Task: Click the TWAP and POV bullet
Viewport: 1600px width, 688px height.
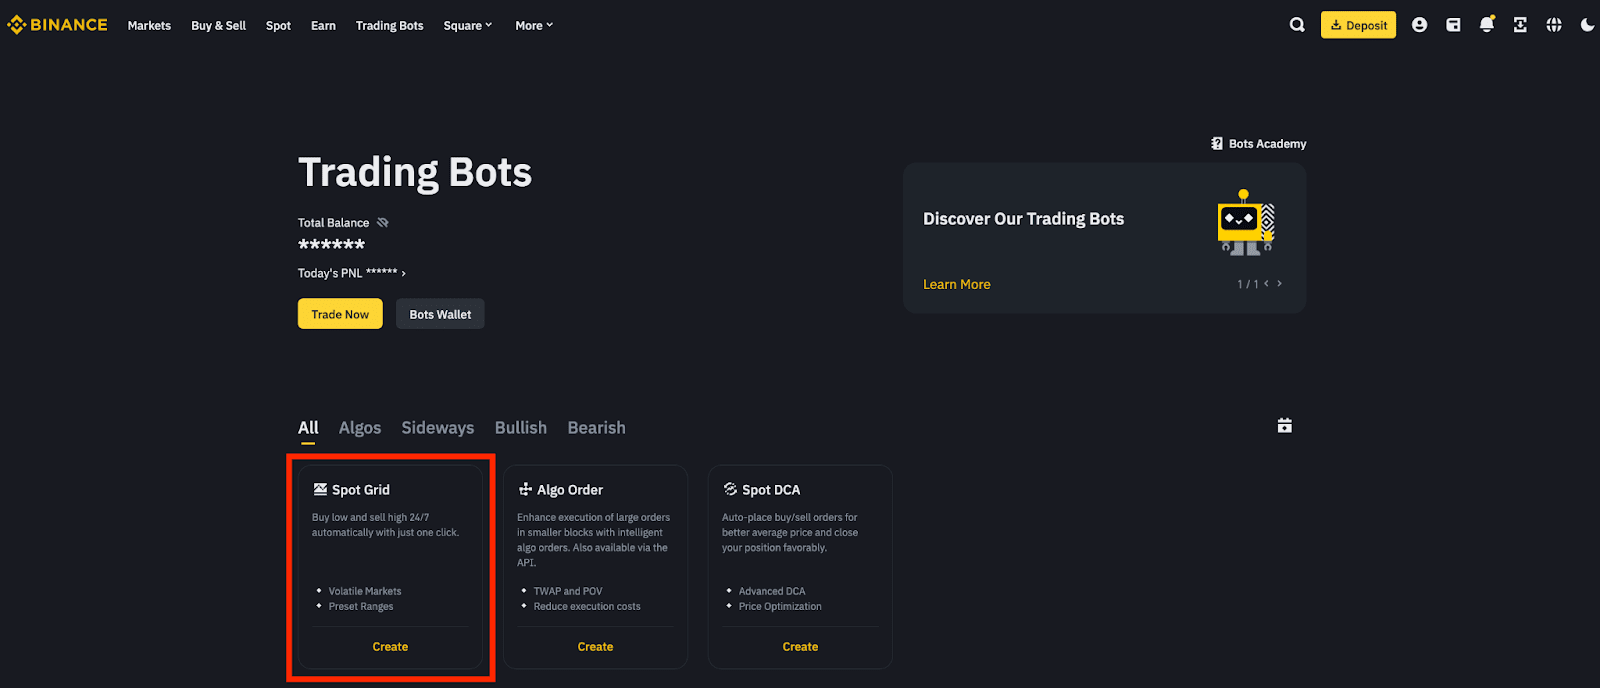Action: [568, 592]
